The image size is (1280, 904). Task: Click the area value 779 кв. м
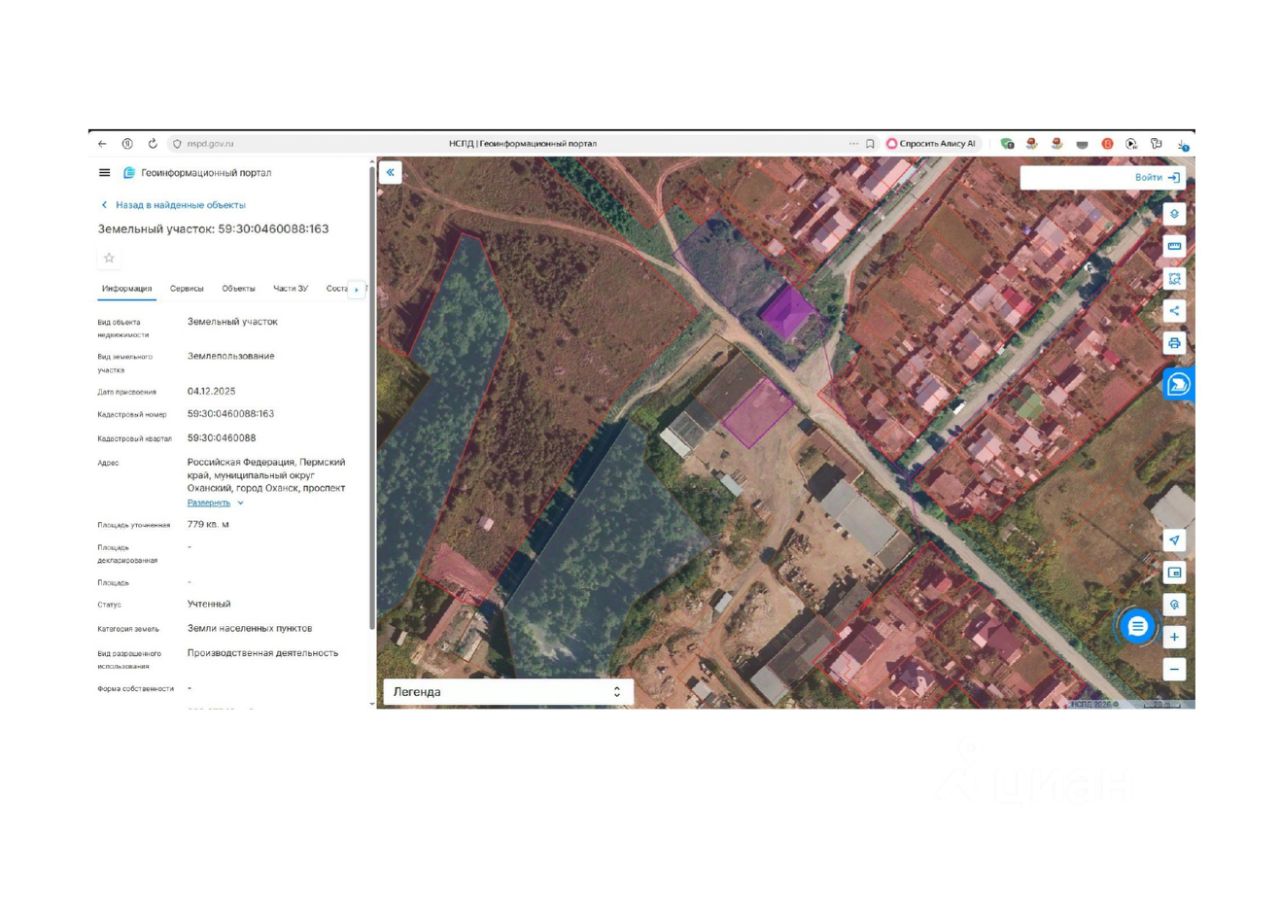tap(208, 524)
